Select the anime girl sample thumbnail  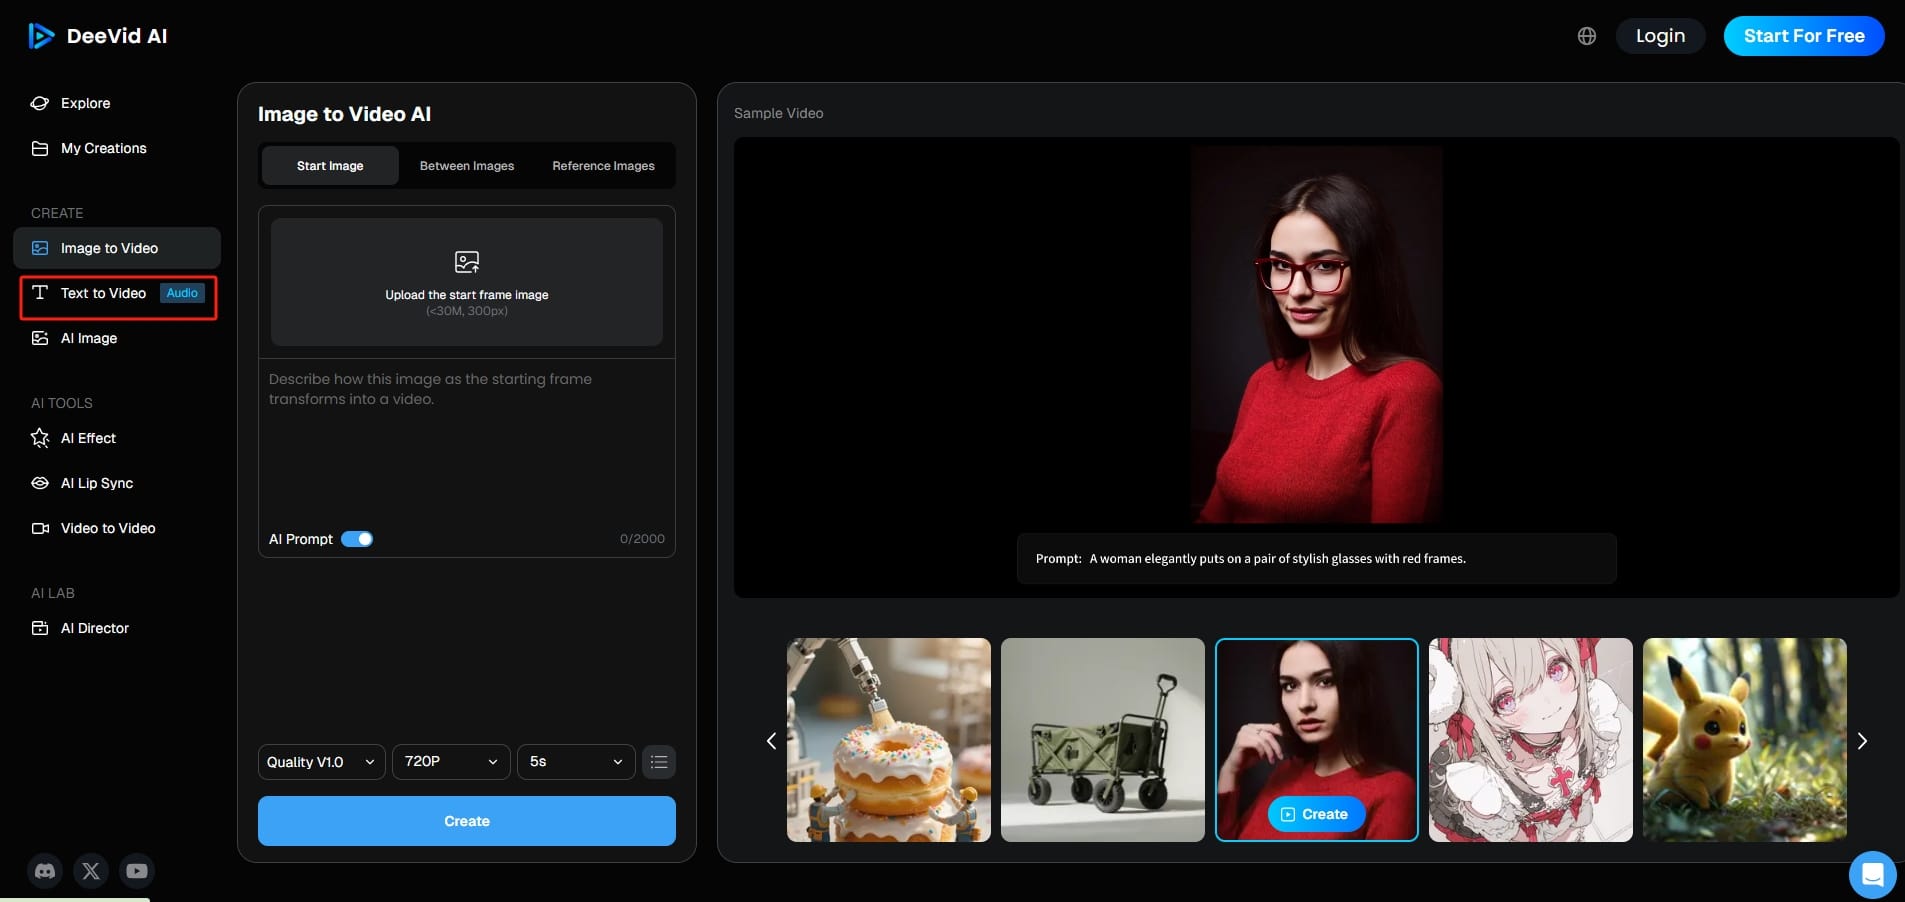[1531, 740]
